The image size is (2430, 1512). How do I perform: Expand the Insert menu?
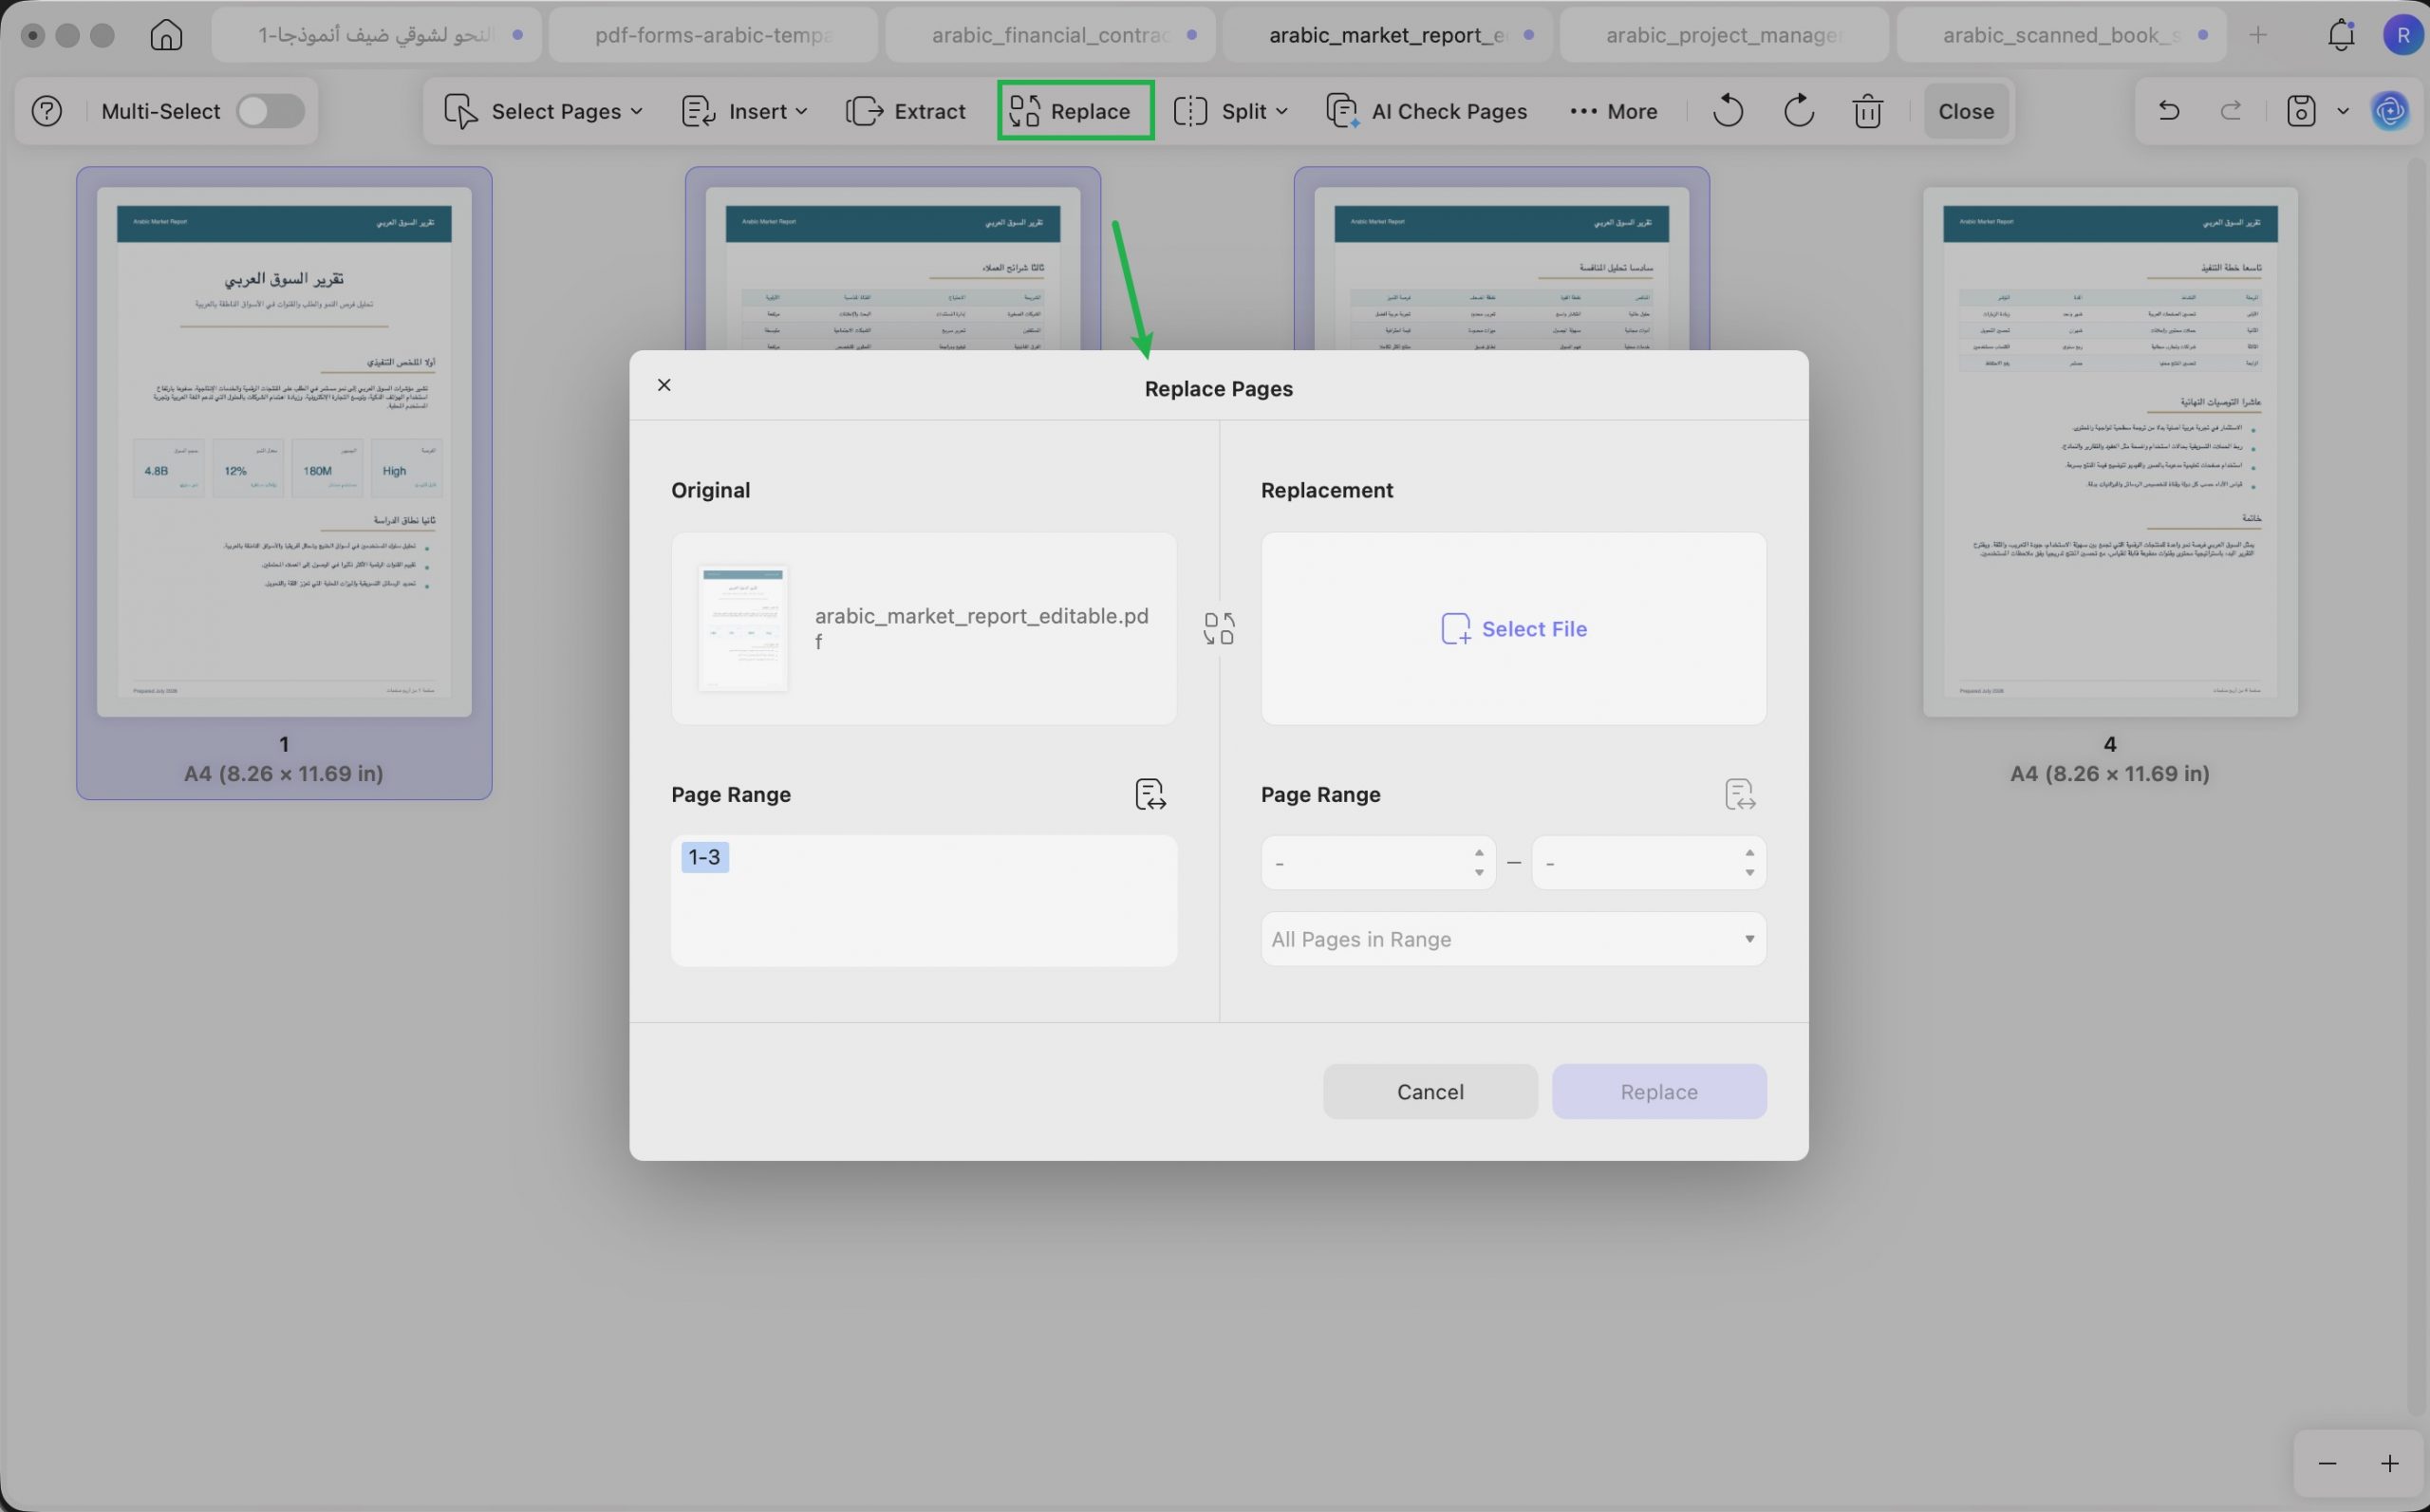(744, 111)
